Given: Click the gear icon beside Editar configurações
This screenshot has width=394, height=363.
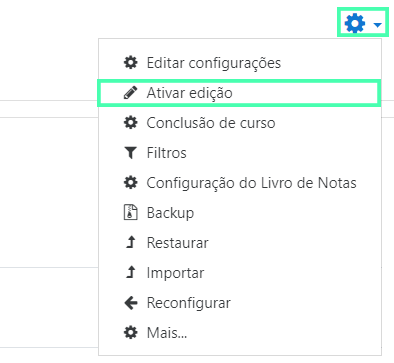Looking at the screenshot, I should coord(130,63).
